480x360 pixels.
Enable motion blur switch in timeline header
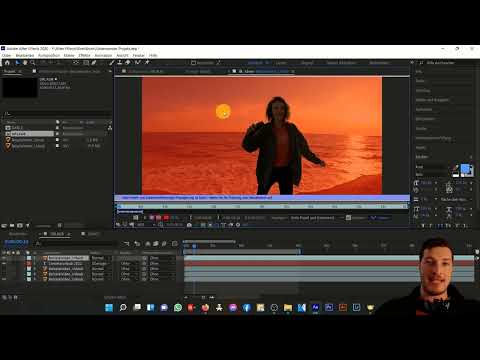[164, 244]
